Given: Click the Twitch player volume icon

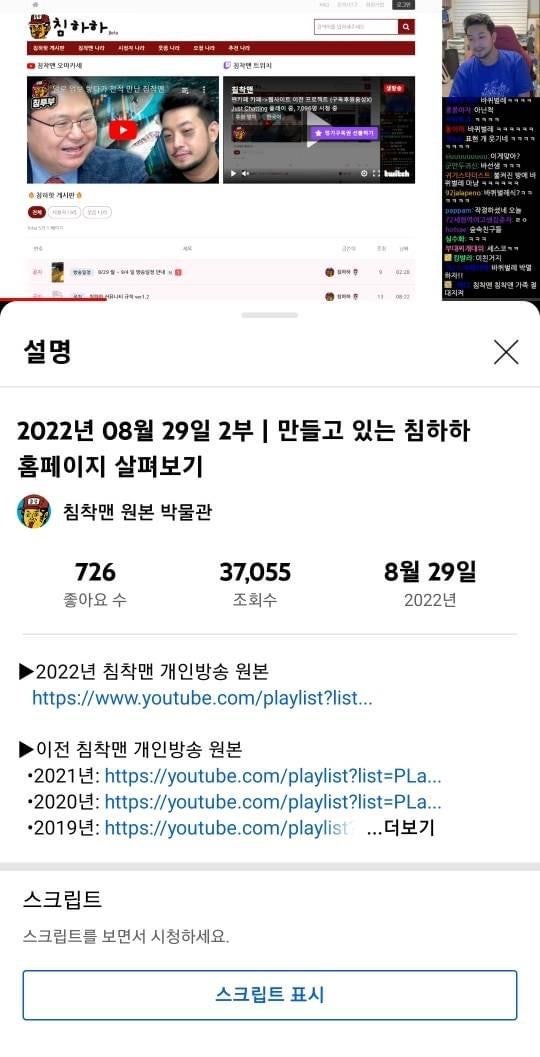Looking at the screenshot, I should 245,174.
